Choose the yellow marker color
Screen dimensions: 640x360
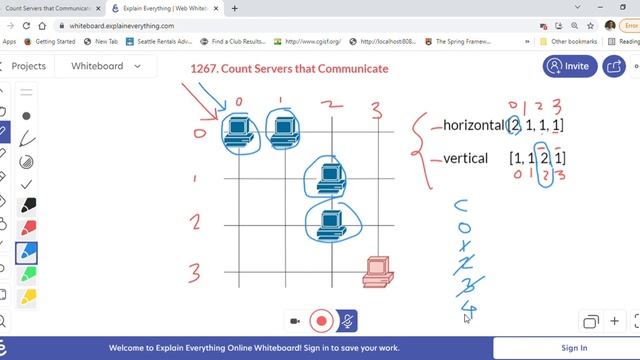pos(27,297)
